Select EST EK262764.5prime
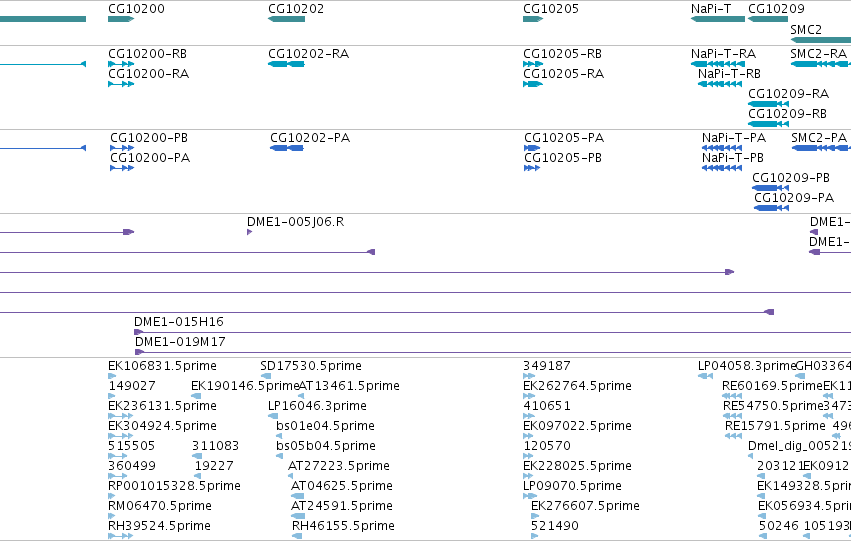851x541 pixels. (529, 396)
